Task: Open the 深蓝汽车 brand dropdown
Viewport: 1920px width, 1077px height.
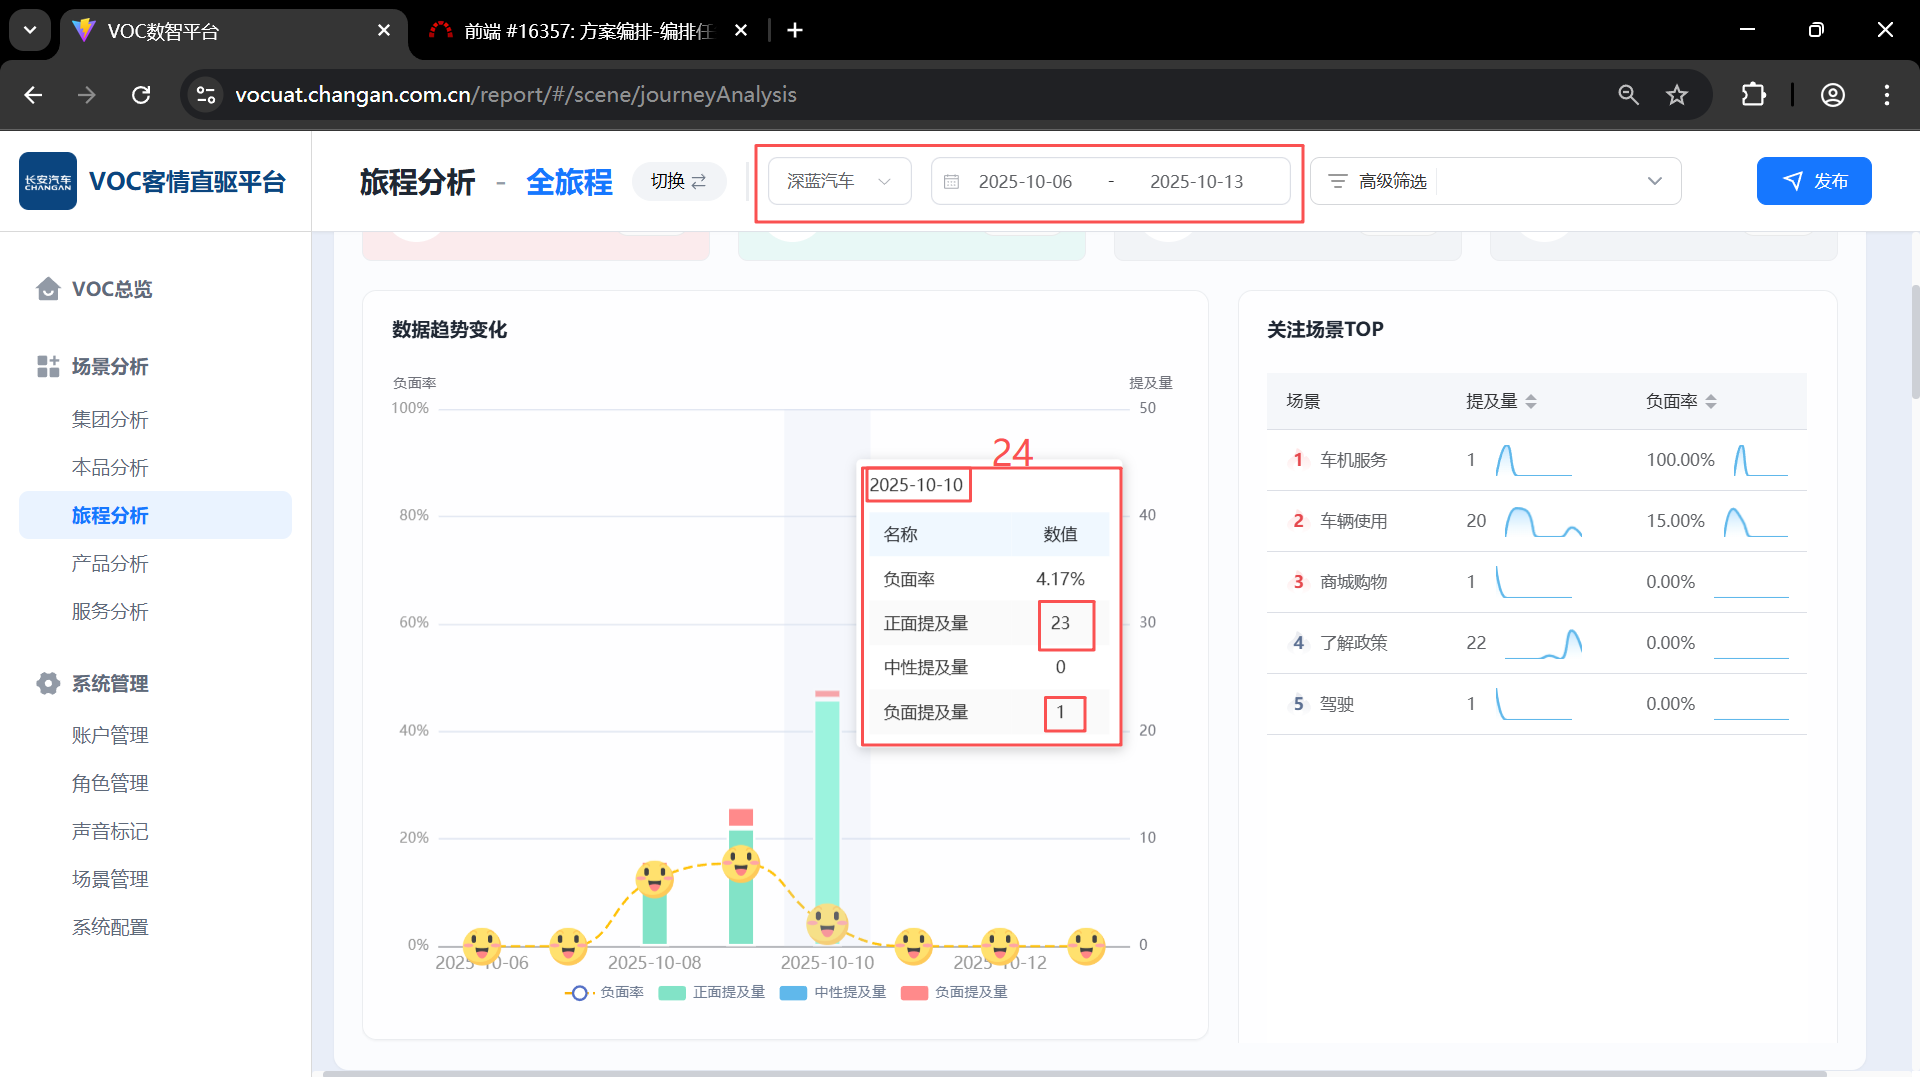Action: [839, 181]
